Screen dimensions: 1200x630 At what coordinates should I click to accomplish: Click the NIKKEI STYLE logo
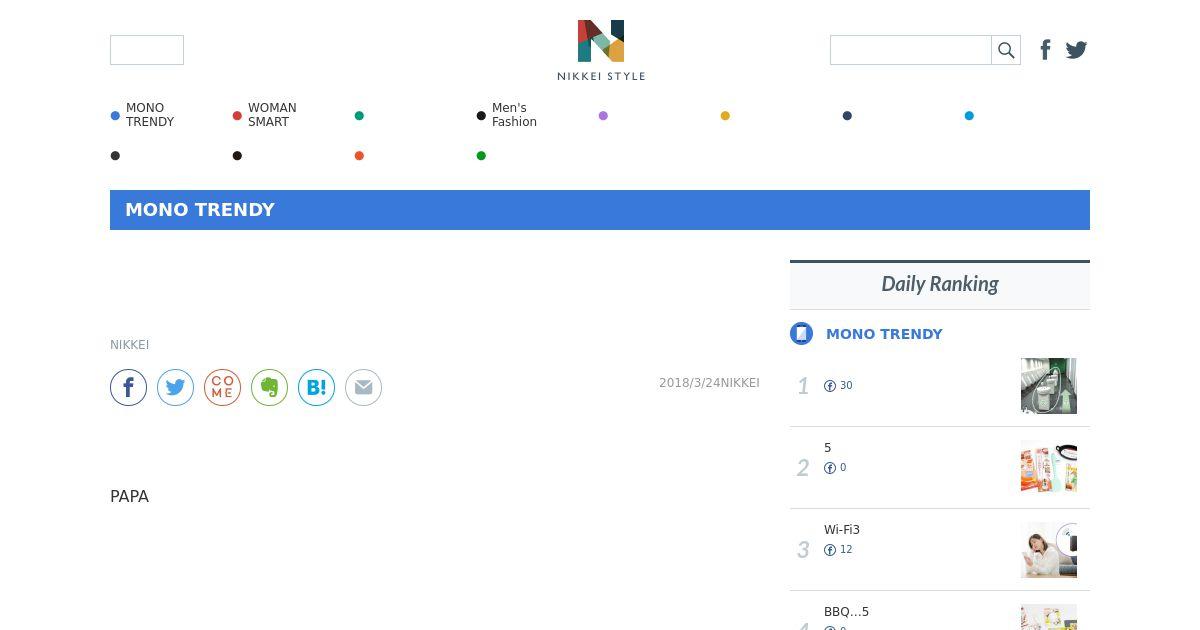click(x=601, y=50)
